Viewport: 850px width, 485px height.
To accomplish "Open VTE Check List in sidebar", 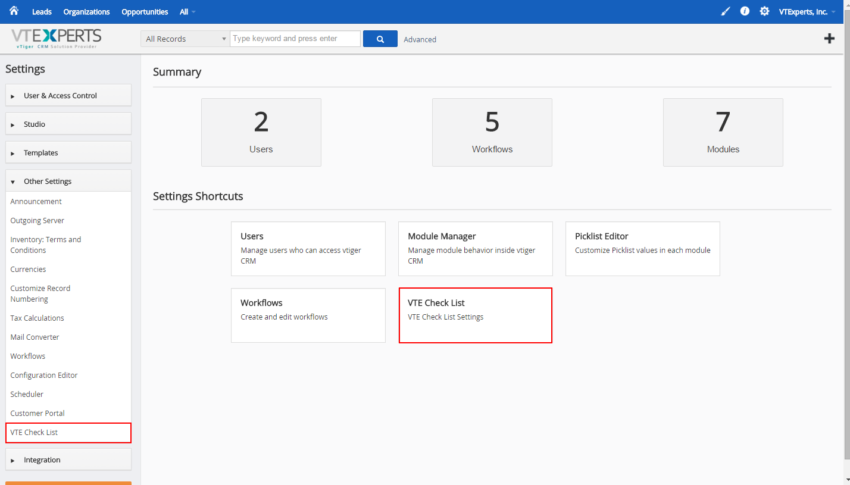I will tap(68, 432).
